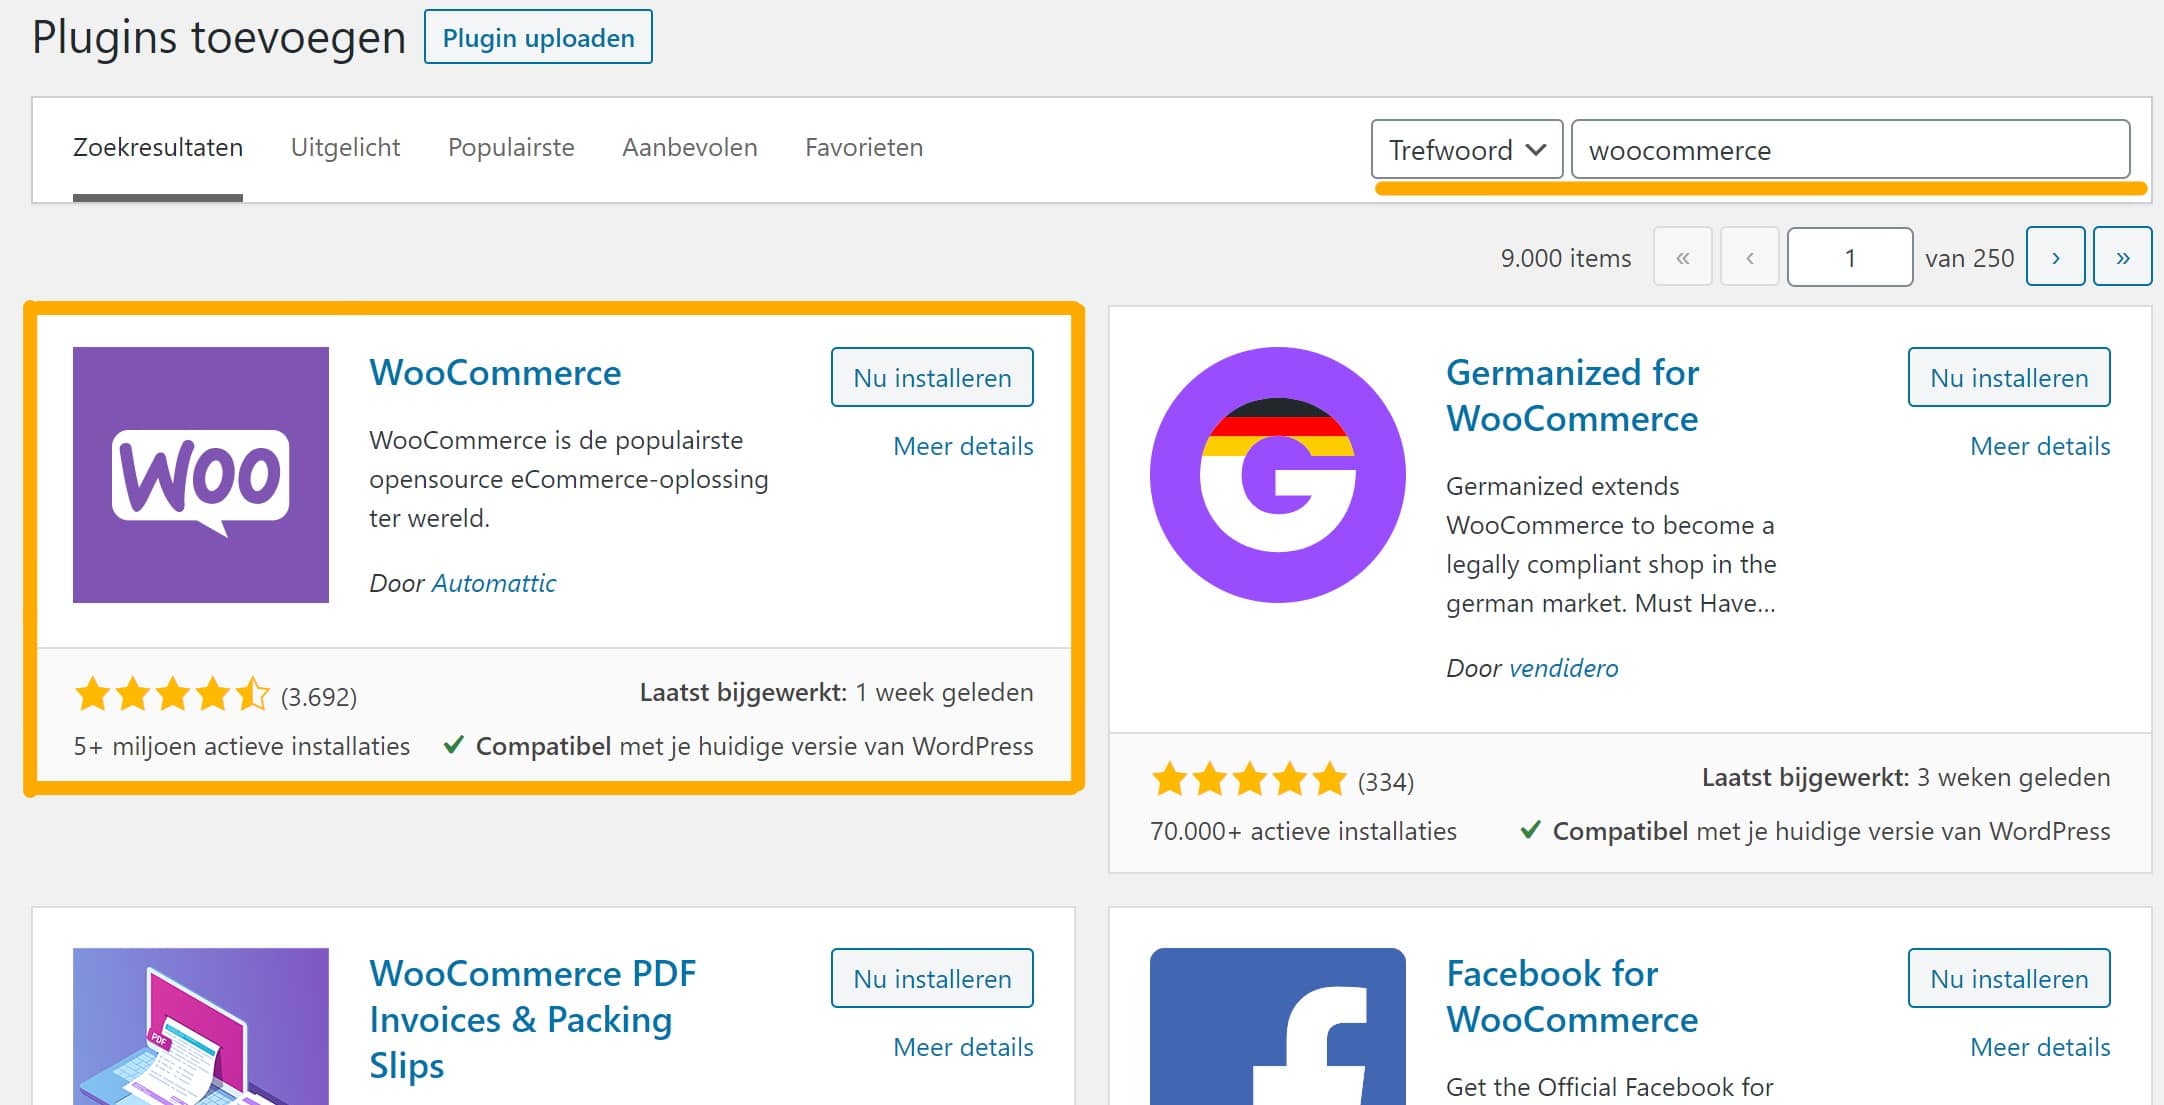Click Laatst bijgewerkt 1 week geleden text

837,692
